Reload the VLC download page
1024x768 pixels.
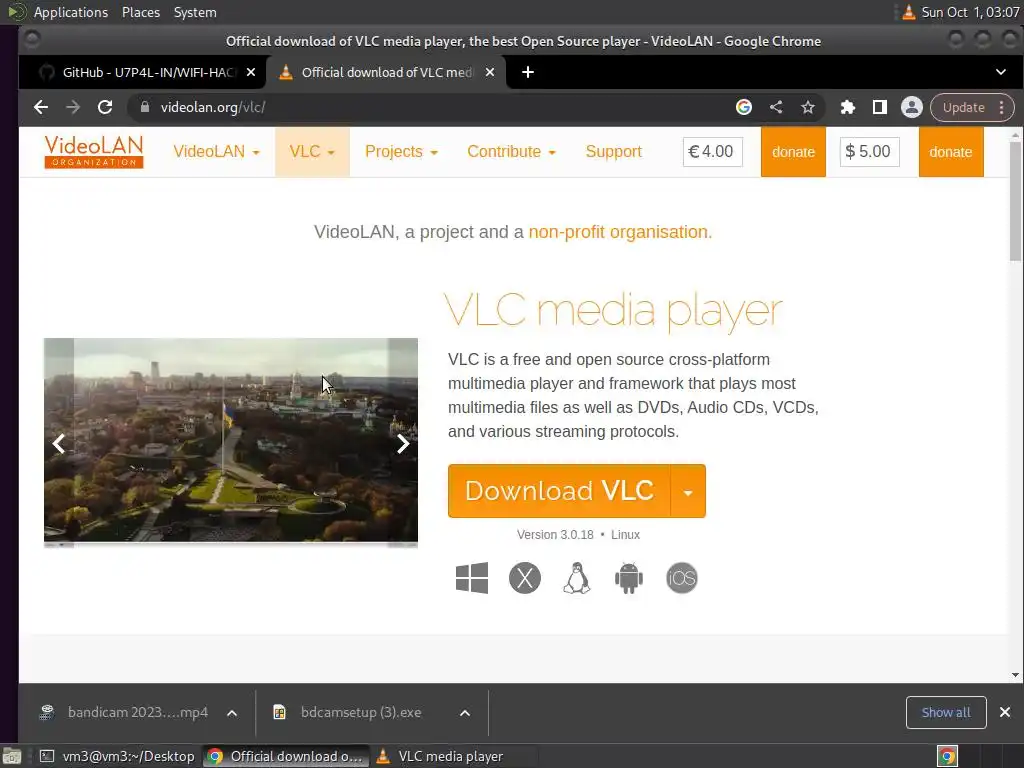tap(104, 107)
